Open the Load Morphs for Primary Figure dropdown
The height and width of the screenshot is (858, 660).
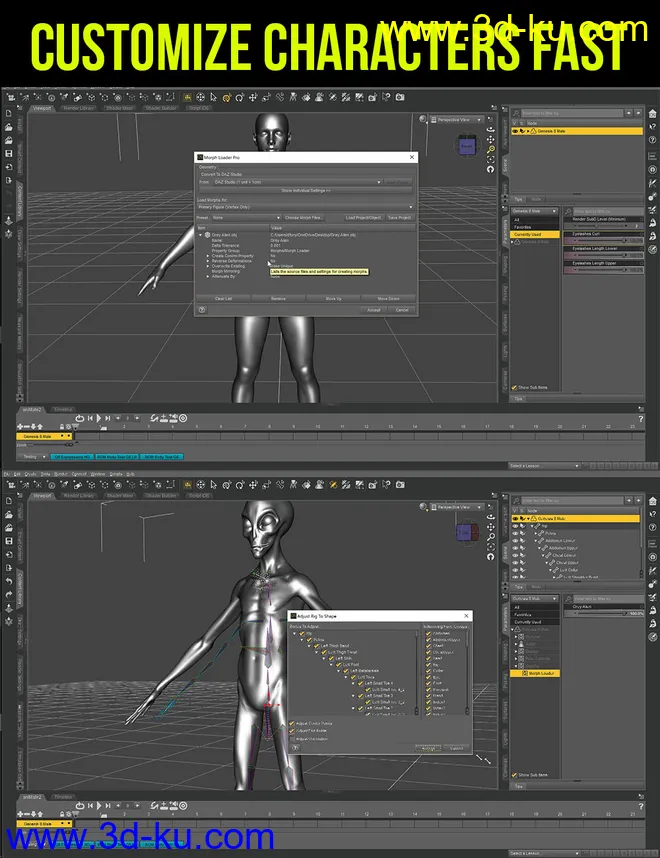[x=306, y=207]
